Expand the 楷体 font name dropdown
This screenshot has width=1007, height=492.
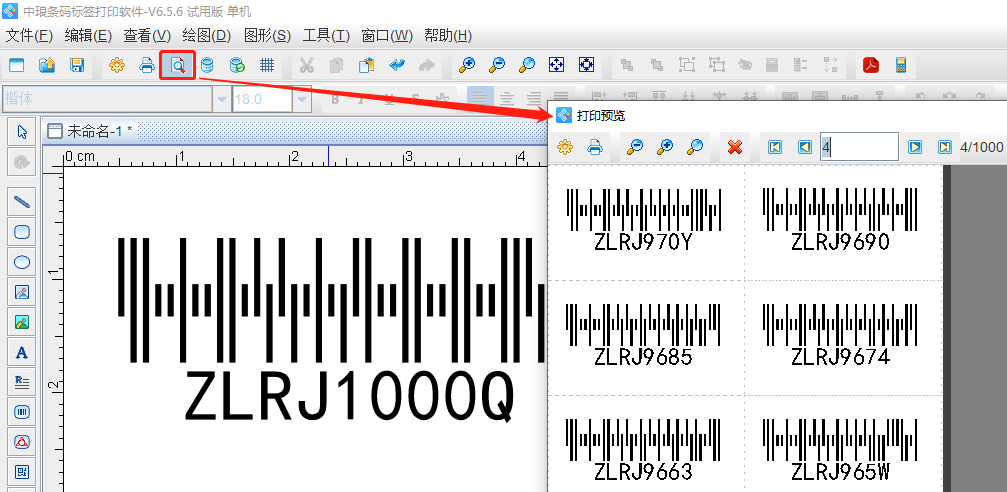click(x=222, y=100)
